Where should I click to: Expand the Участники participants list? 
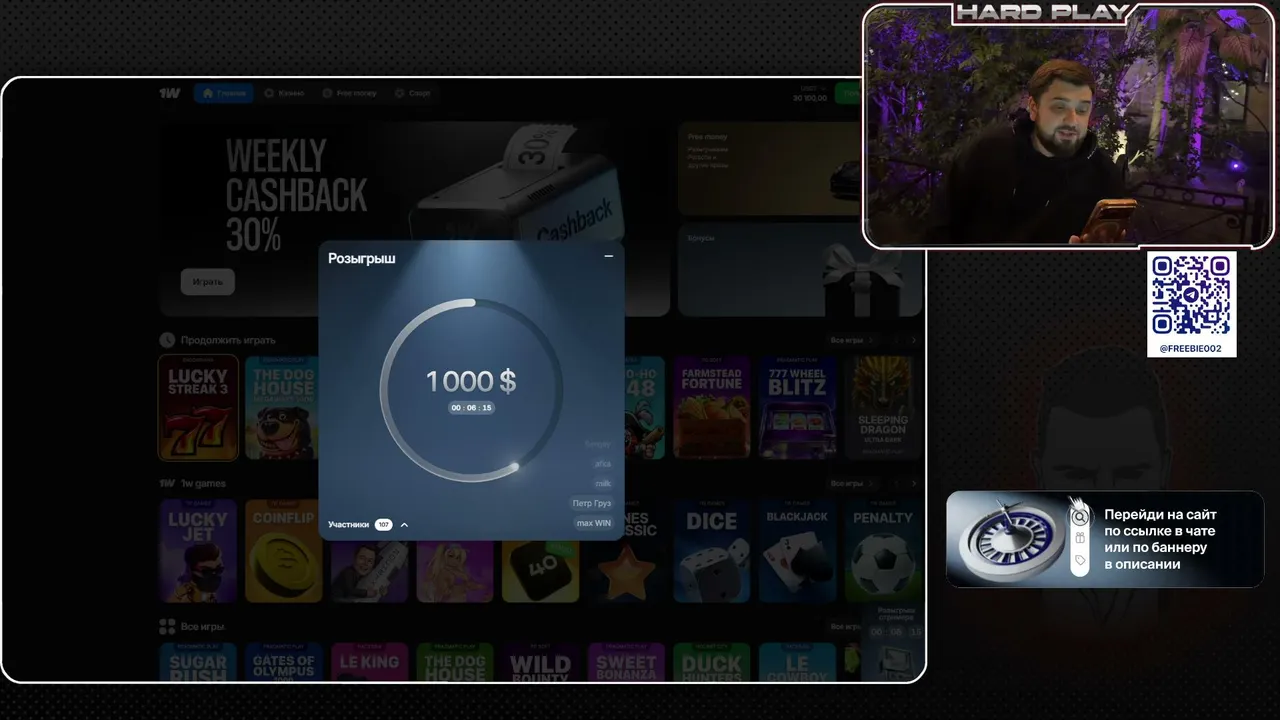coord(404,524)
